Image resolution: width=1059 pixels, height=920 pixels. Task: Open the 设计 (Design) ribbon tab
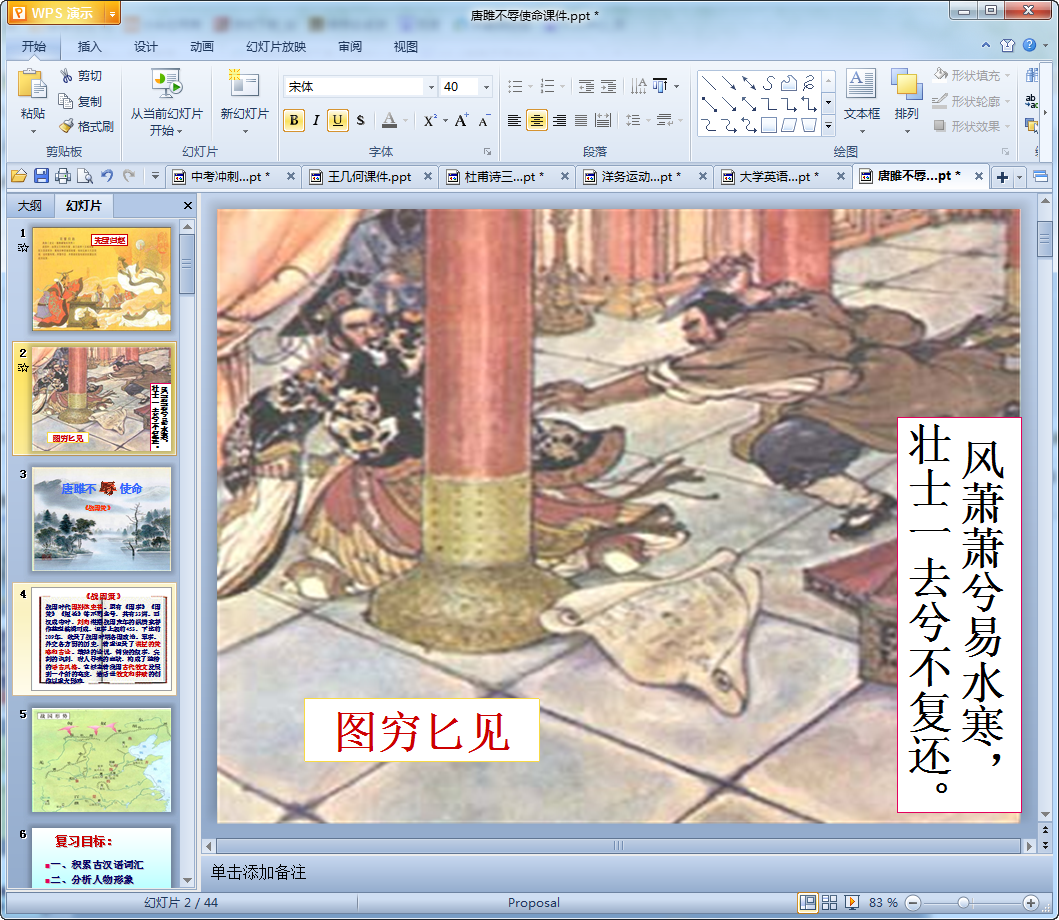[x=145, y=46]
